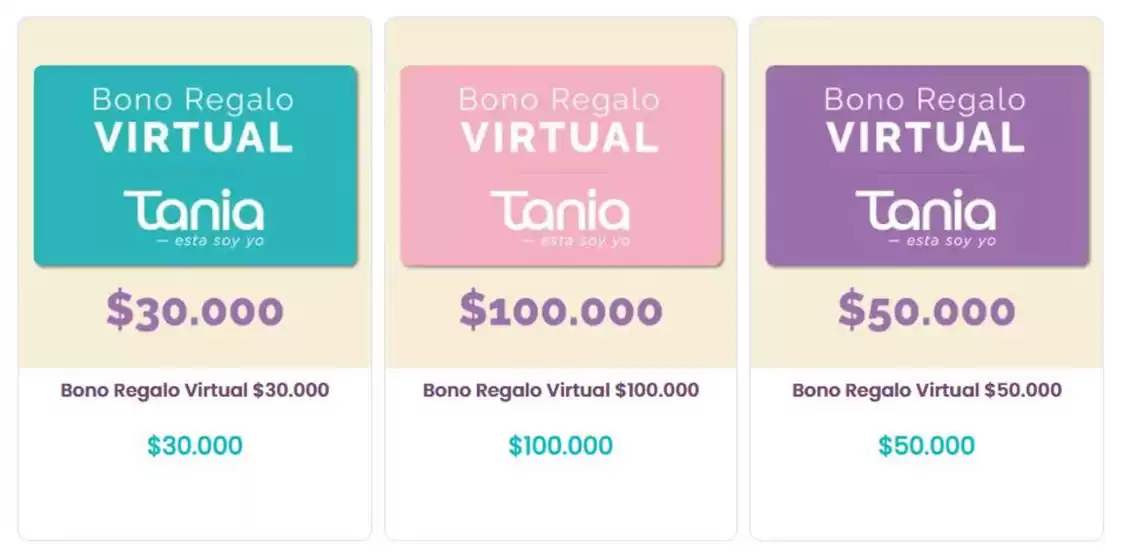Click "Bono Regalo VIRTUAL" heading on pink card
This screenshot has width=1133, height=560.
[560, 119]
